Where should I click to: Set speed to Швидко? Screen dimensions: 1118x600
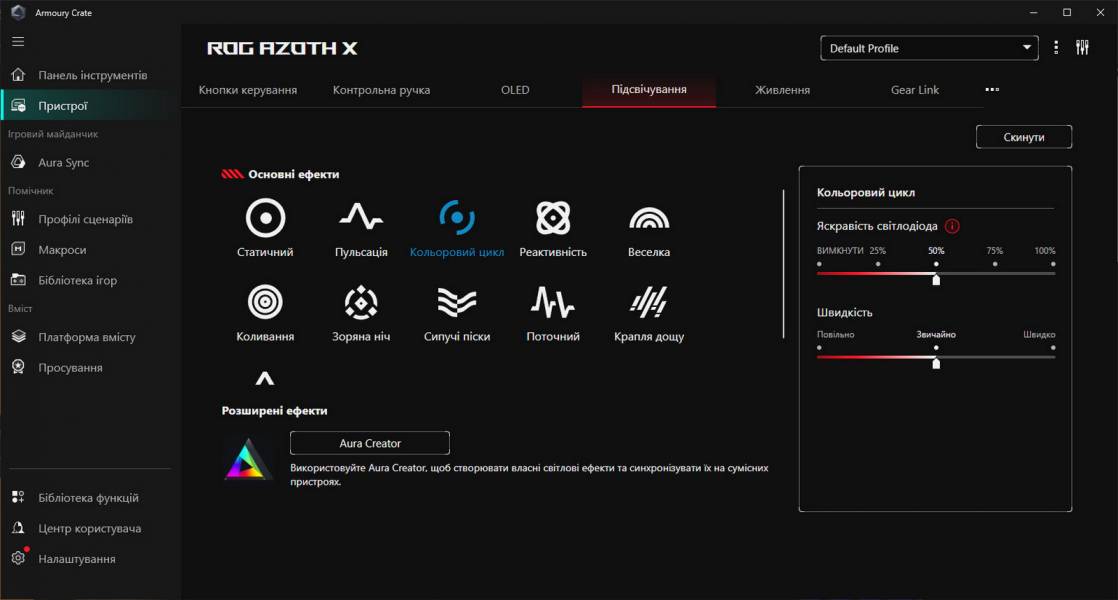tap(1052, 347)
